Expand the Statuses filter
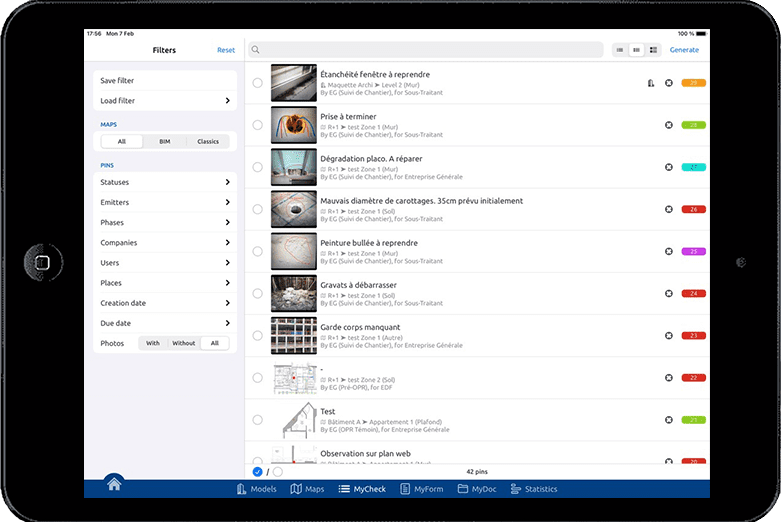781x522 pixels. [x=165, y=182]
